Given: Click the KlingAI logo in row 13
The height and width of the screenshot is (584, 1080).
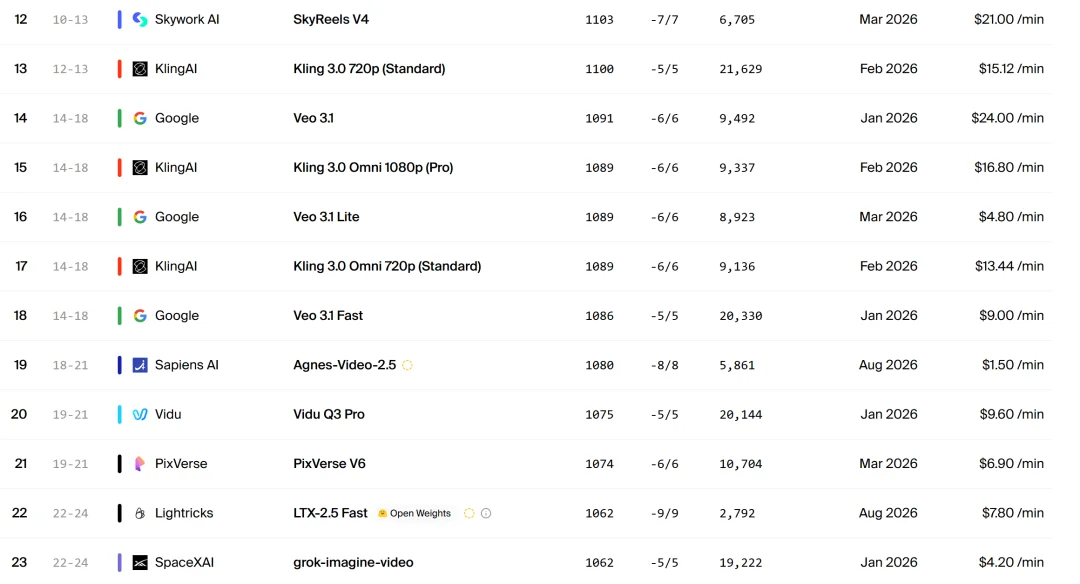Looking at the screenshot, I should pyautogui.click(x=140, y=69).
